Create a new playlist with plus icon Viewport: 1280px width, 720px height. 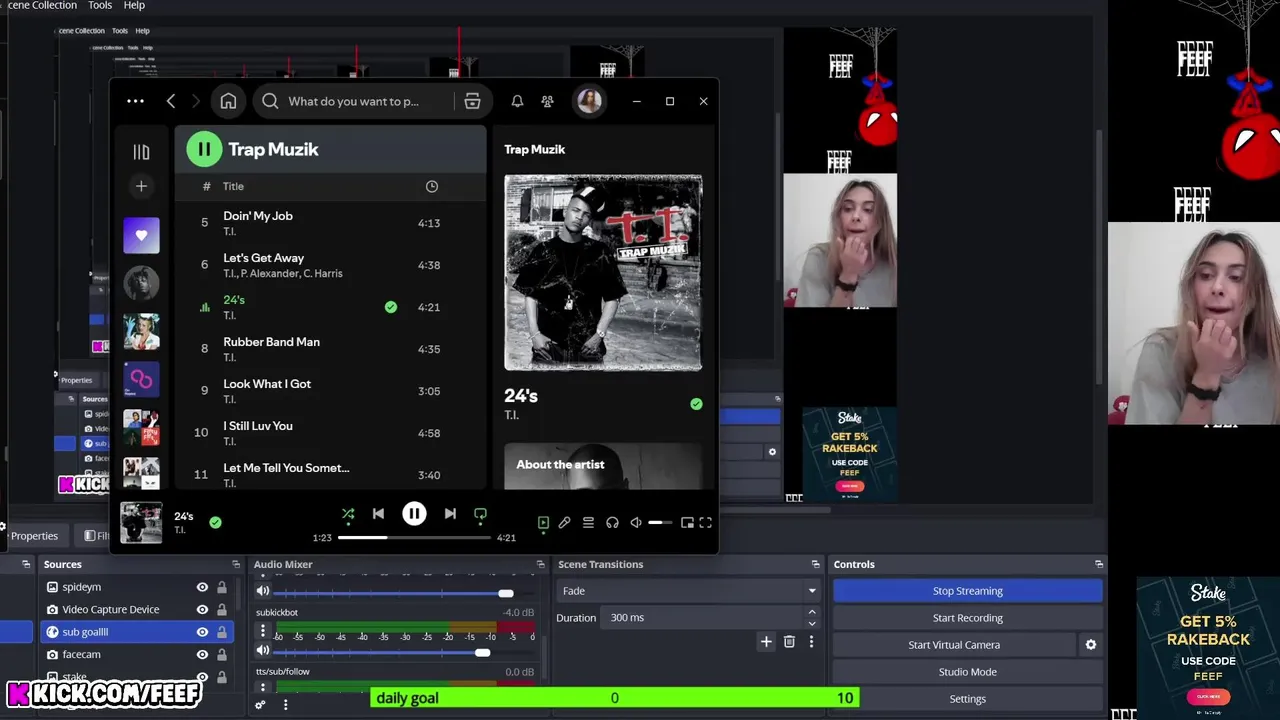(x=141, y=186)
